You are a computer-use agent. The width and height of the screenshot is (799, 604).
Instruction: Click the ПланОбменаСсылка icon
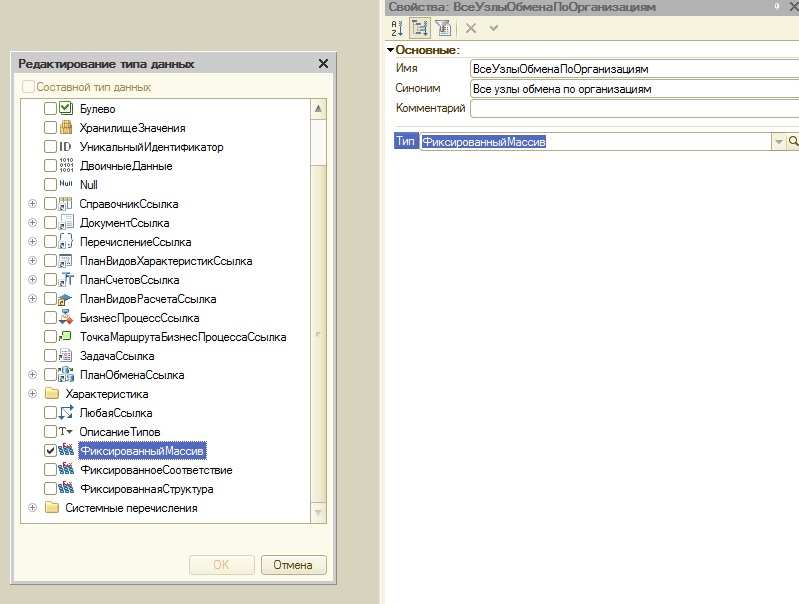pos(66,374)
